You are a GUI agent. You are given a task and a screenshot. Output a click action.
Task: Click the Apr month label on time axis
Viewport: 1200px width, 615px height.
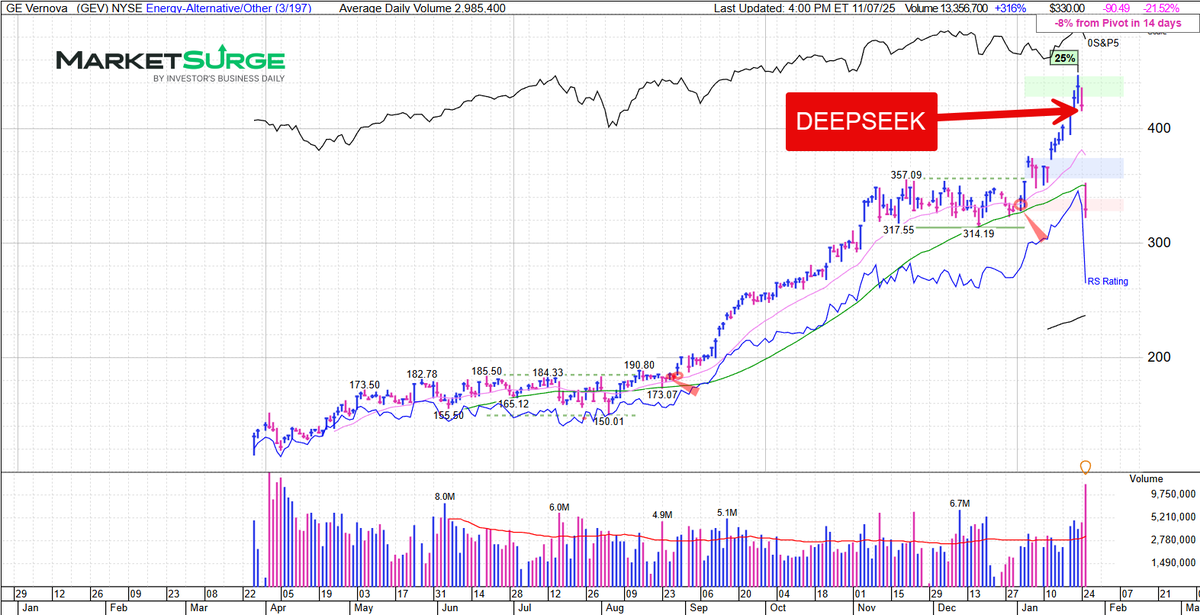[x=278, y=607]
